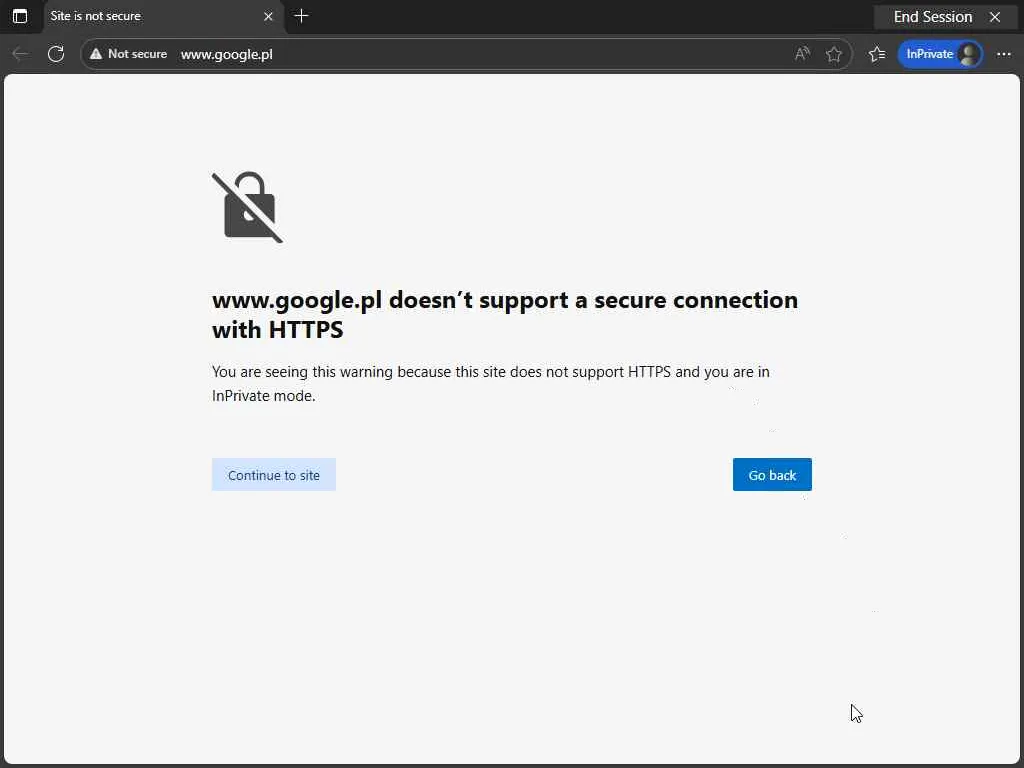Screen dimensions: 1024x768
Task: Open a new tab with plus icon
Action: click(x=301, y=16)
